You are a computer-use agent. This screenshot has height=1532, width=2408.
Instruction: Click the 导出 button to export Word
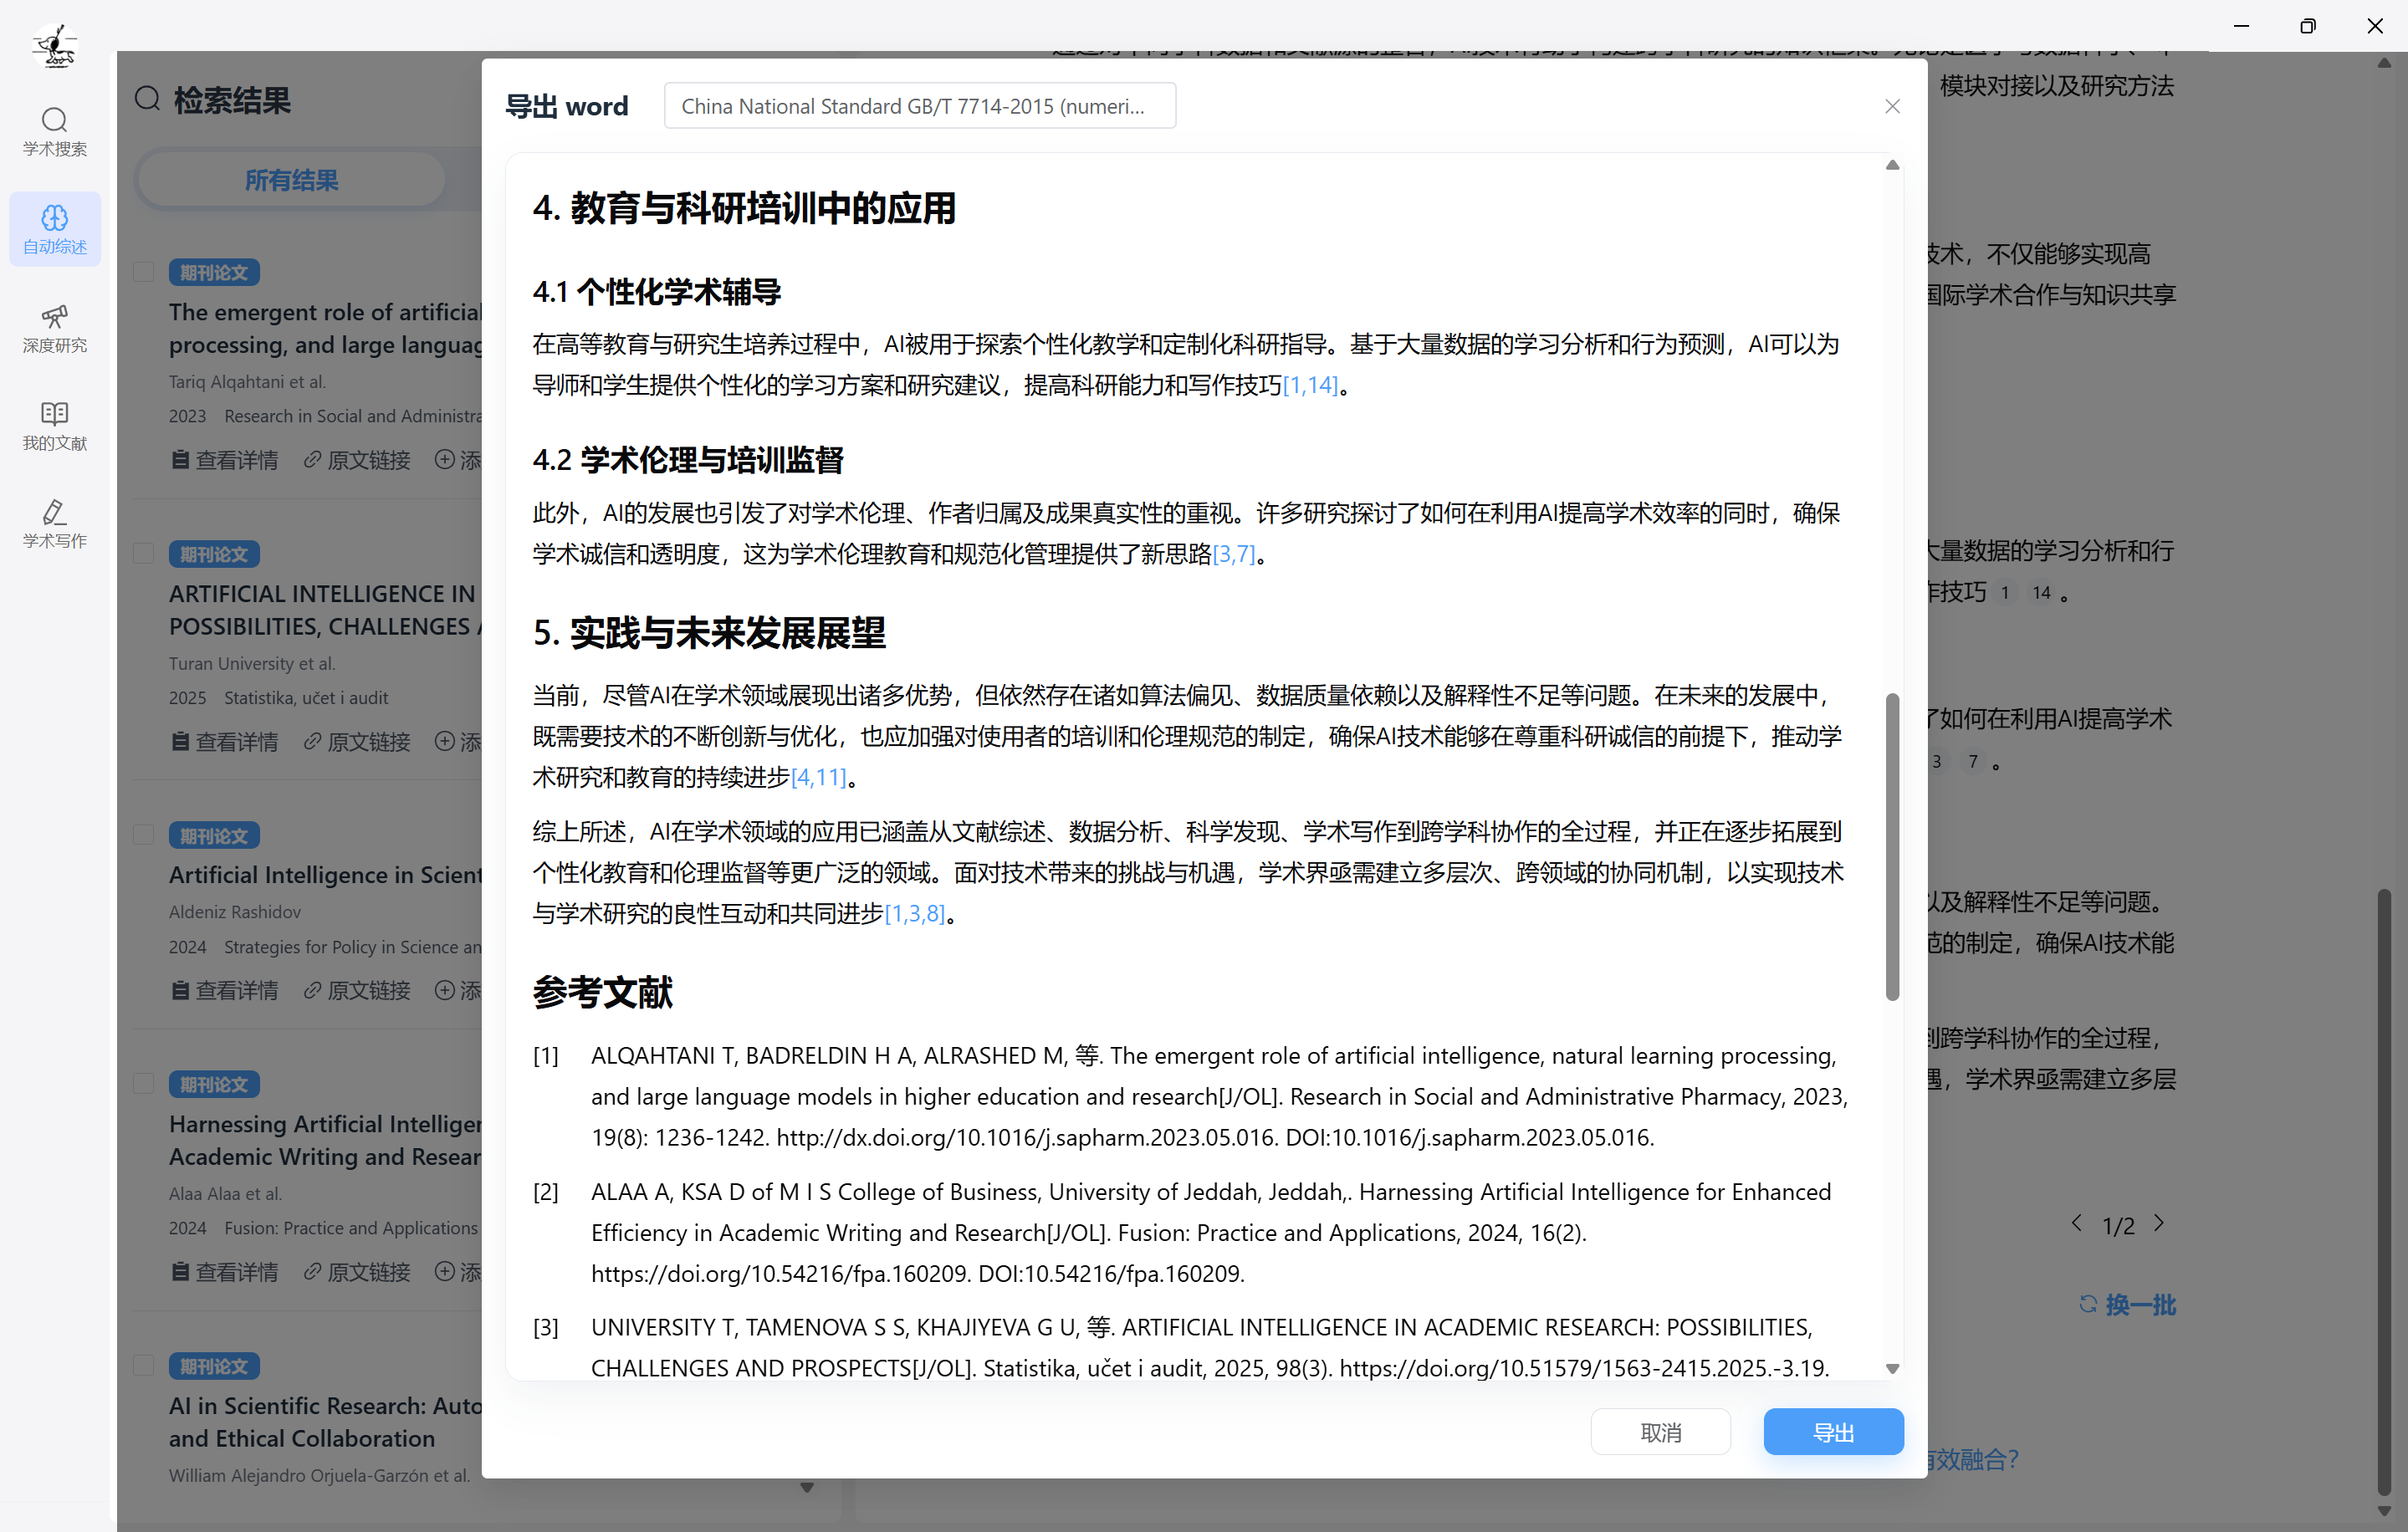click(1833, 1432)
